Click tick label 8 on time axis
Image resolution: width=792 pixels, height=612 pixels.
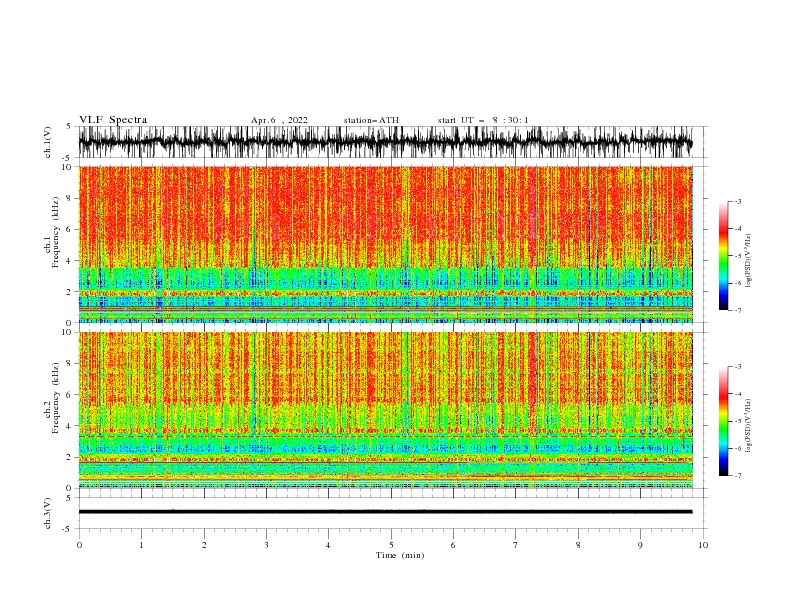click(x=578, y=545)
